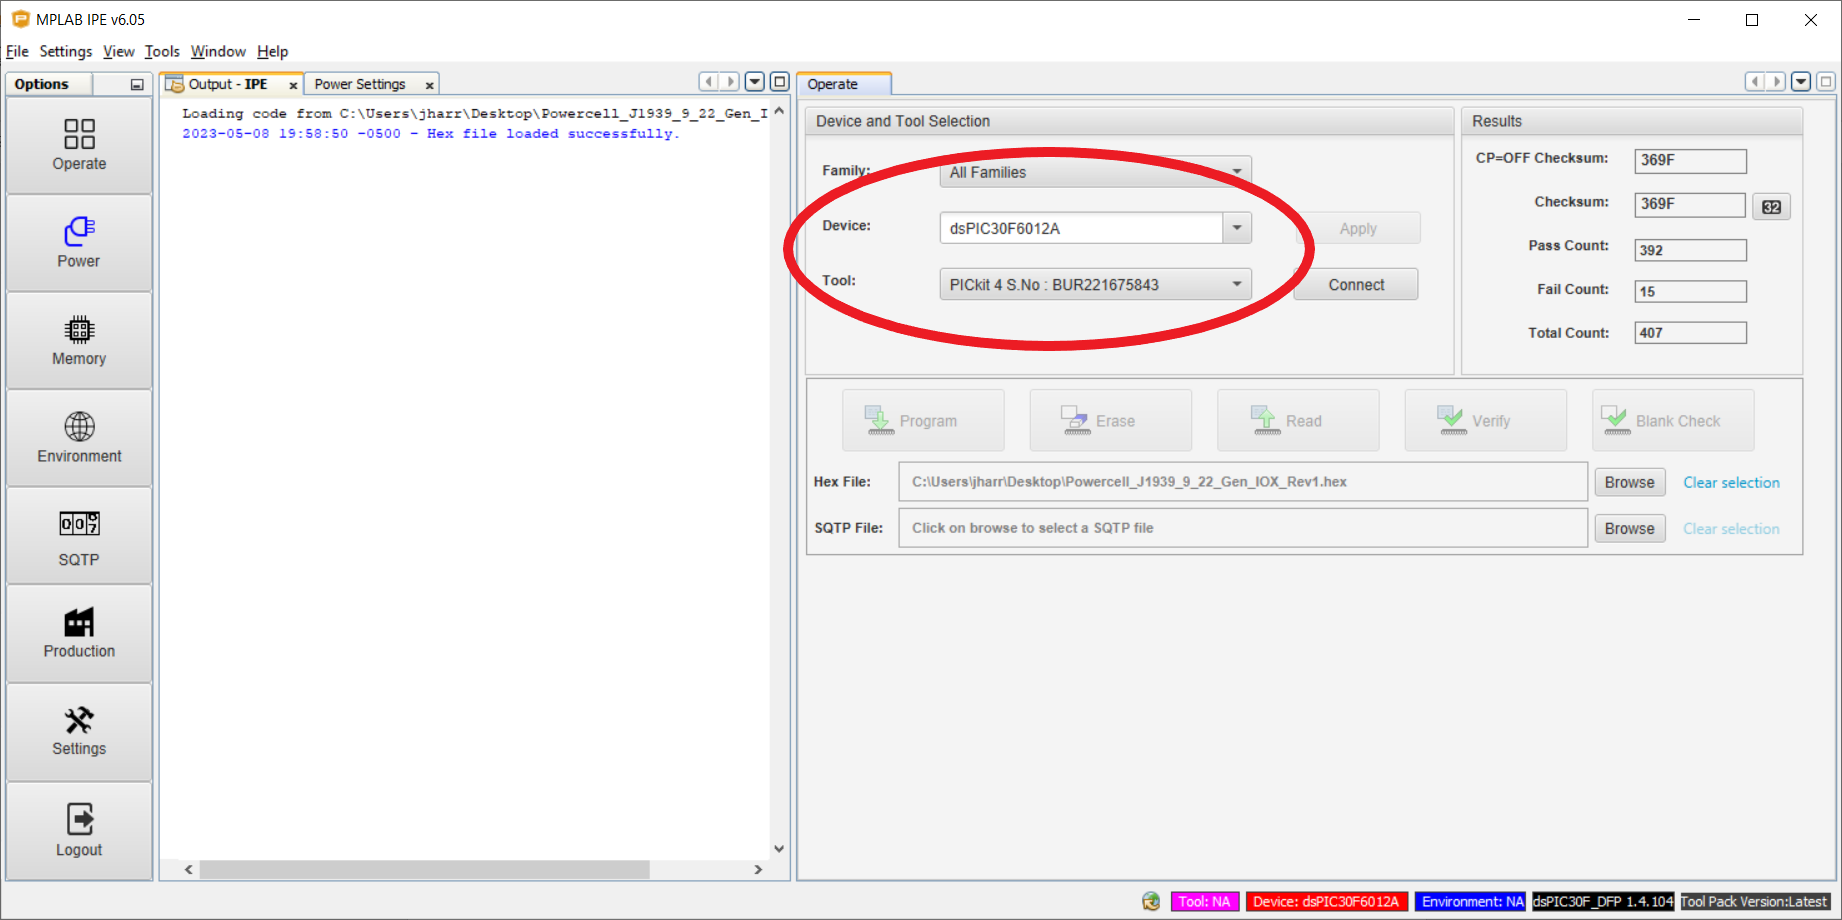
Task: Minimize the Options panel
Action: [137, 85]
